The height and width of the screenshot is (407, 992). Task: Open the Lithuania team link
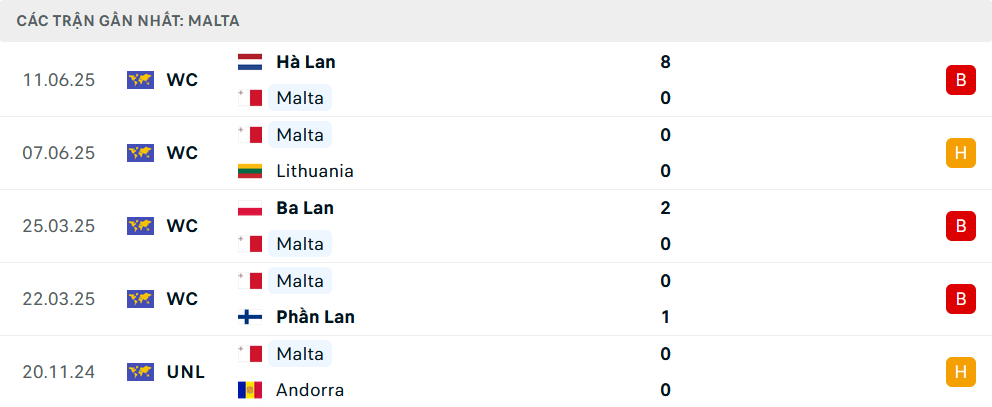point(314,171)
